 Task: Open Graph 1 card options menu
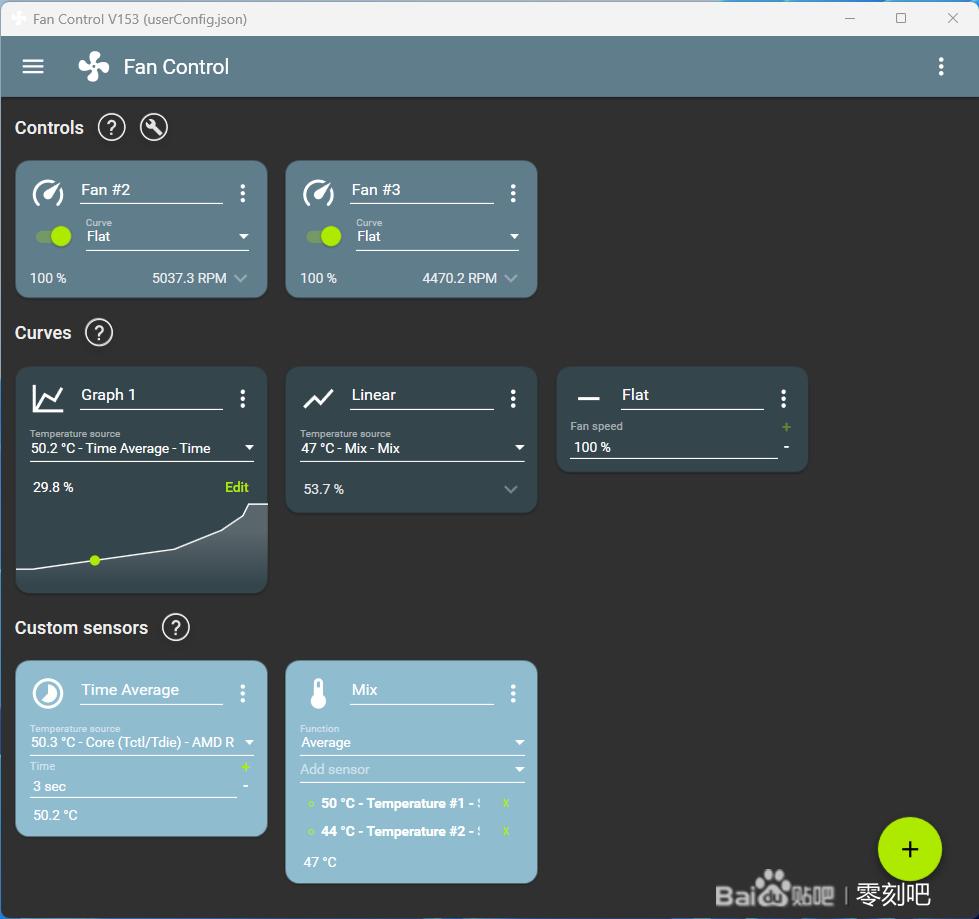pos(243,398)
